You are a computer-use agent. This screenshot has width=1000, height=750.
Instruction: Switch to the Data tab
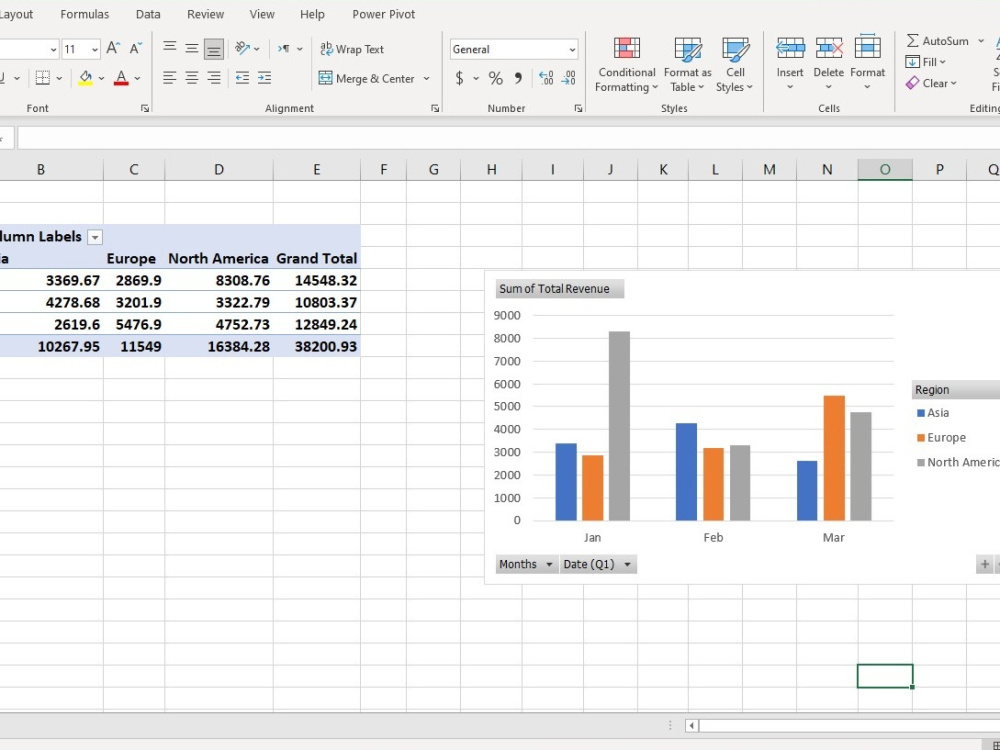tap(148, 14)
